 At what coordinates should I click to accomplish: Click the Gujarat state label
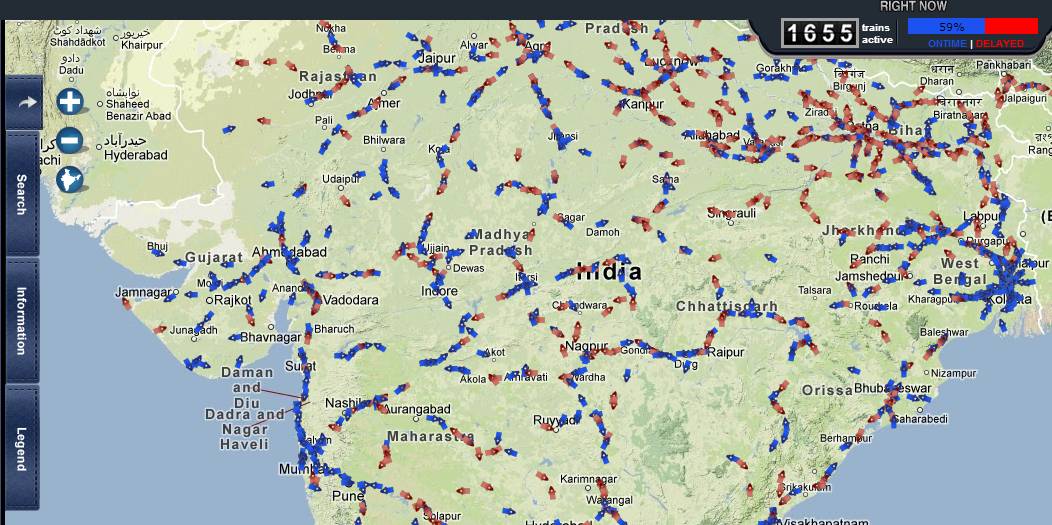(x=214, y=257)
